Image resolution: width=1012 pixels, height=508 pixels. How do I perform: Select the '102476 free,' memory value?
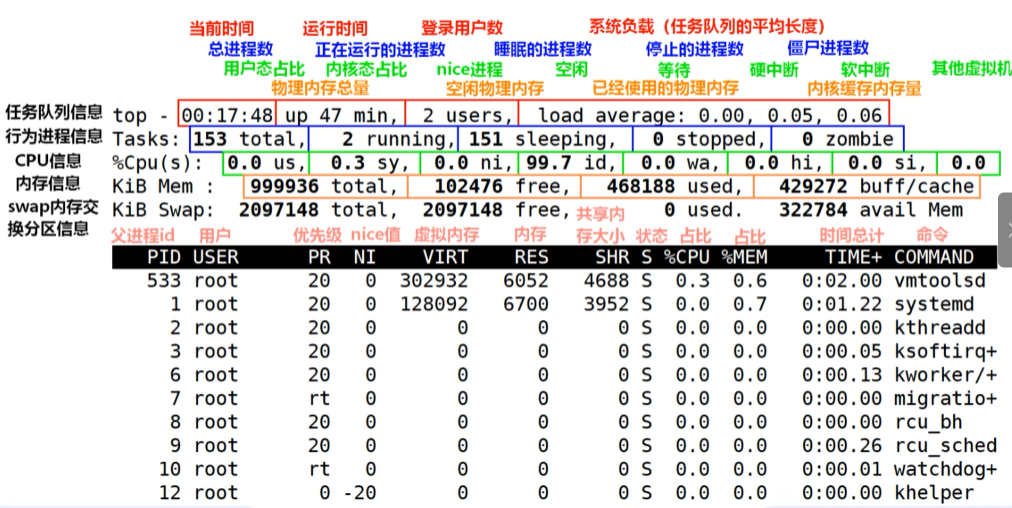coord(503,187)
